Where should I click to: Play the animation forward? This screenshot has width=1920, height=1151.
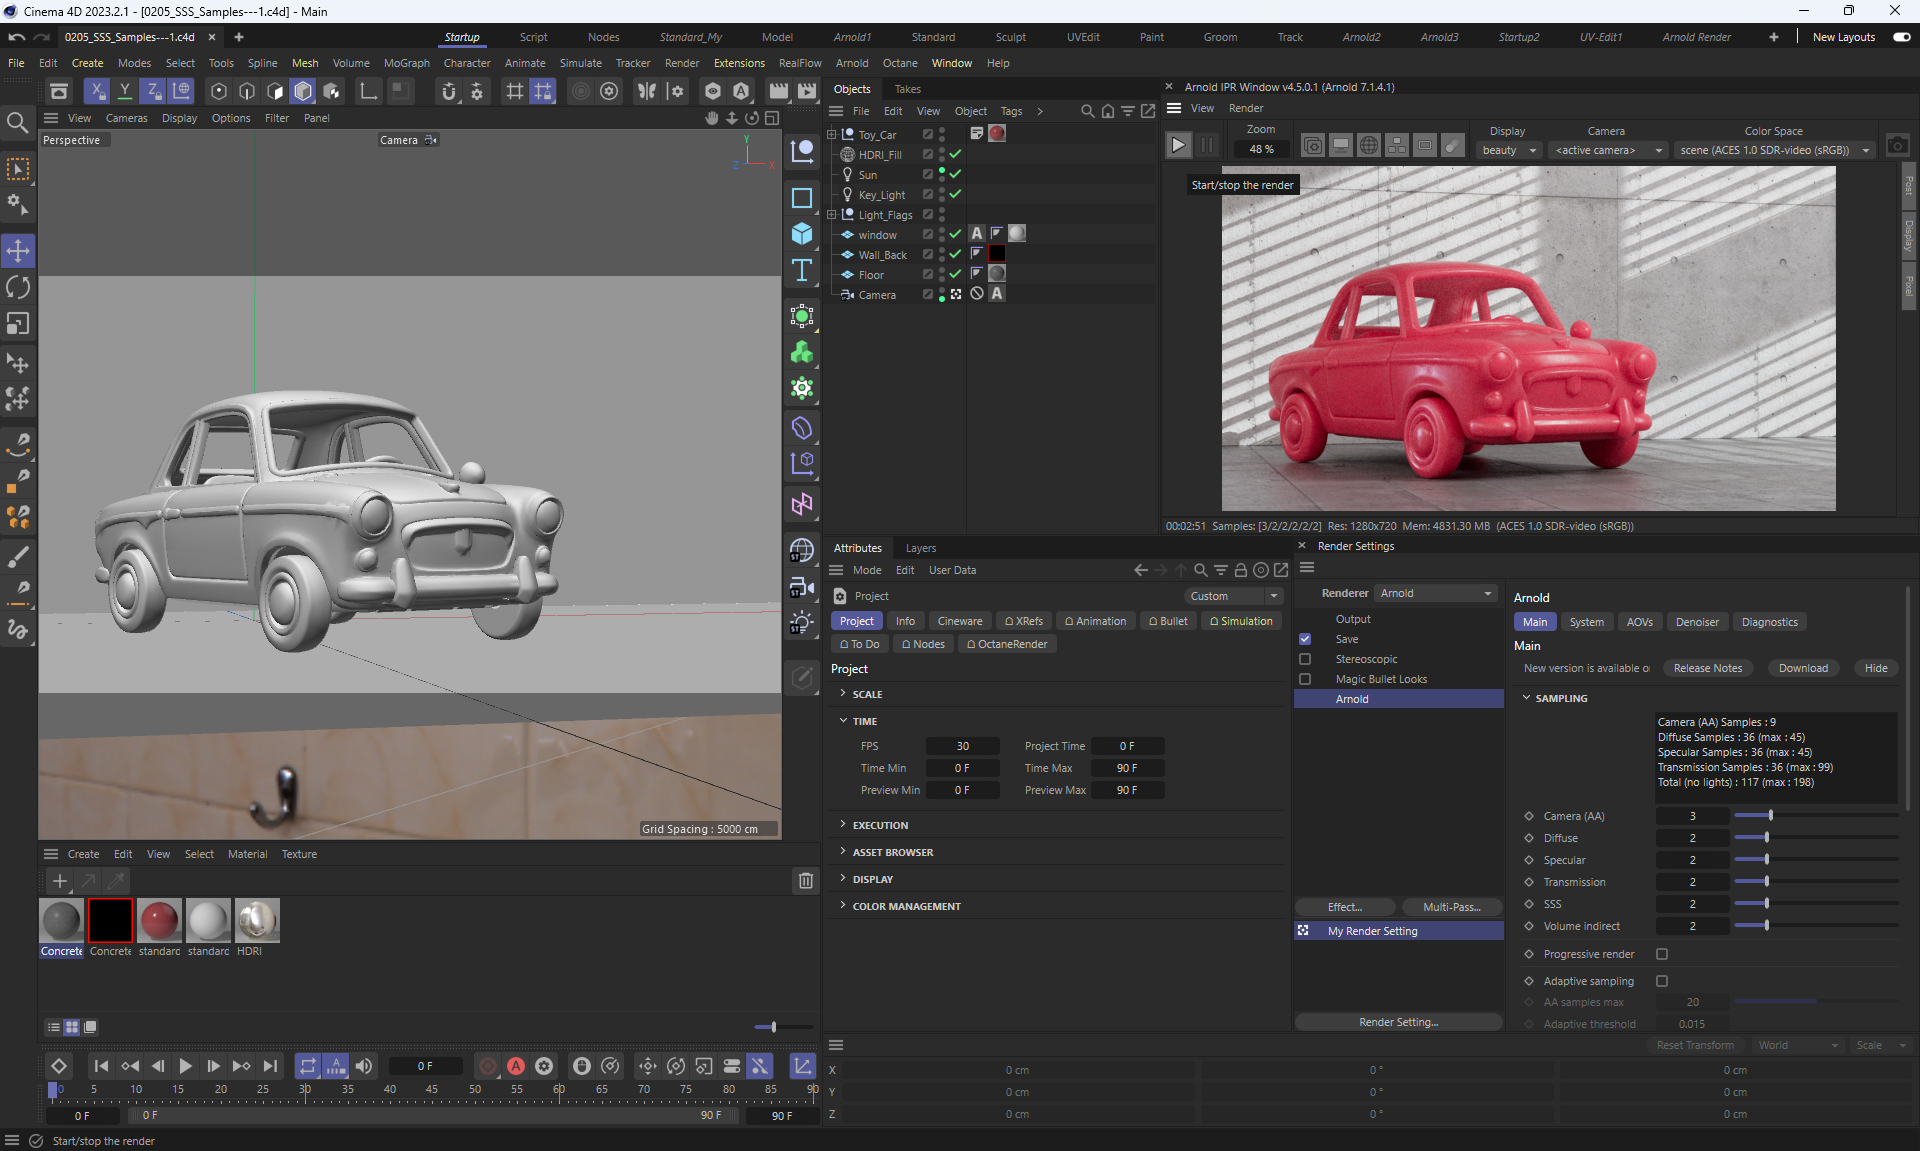coord(185,1066)
